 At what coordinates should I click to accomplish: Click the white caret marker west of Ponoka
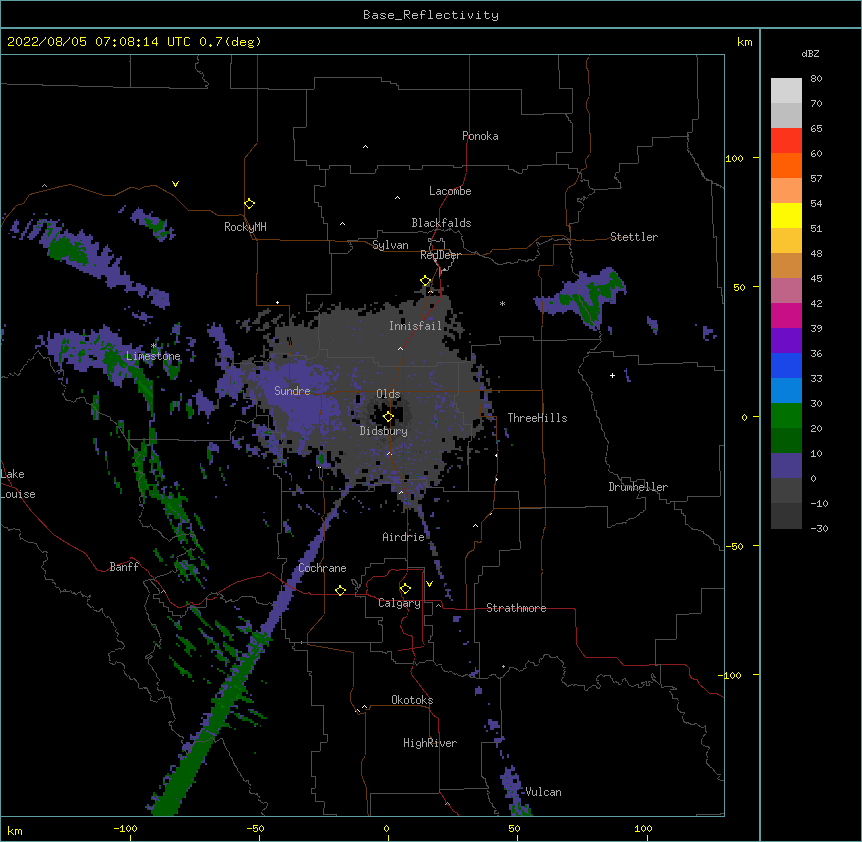366,147
